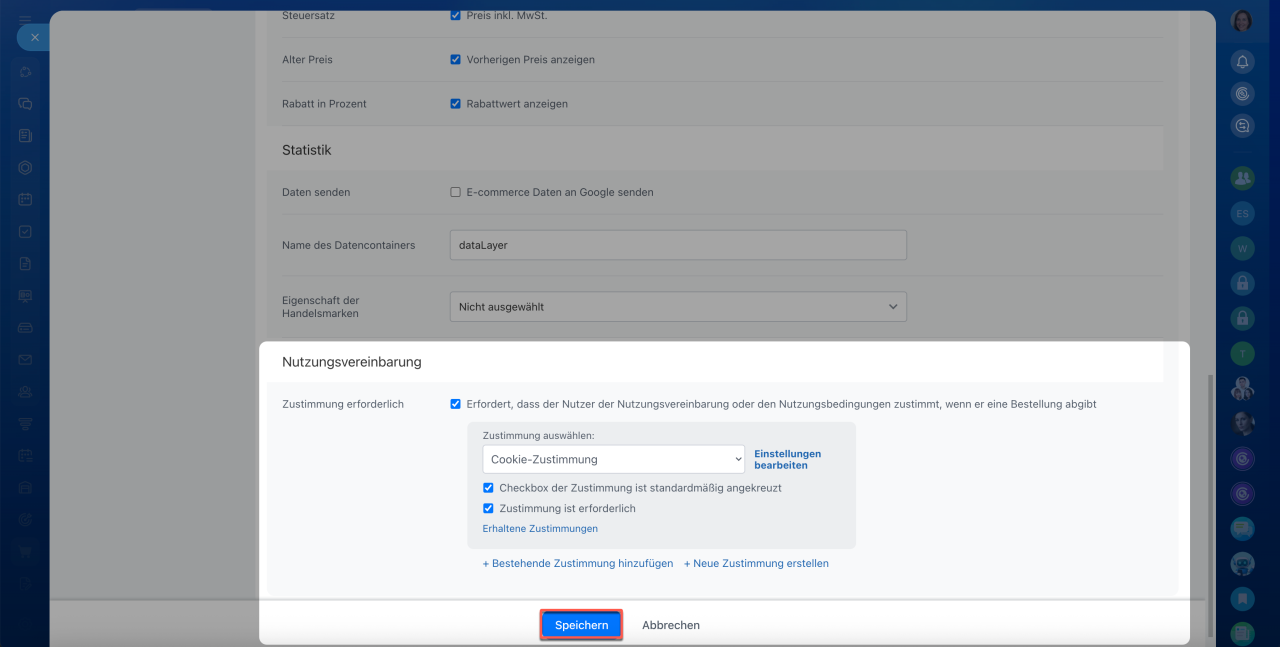Click the dataLayer input field
Image resolution: width=1280 pixels, height=647 pixels.
click(678, 245)
